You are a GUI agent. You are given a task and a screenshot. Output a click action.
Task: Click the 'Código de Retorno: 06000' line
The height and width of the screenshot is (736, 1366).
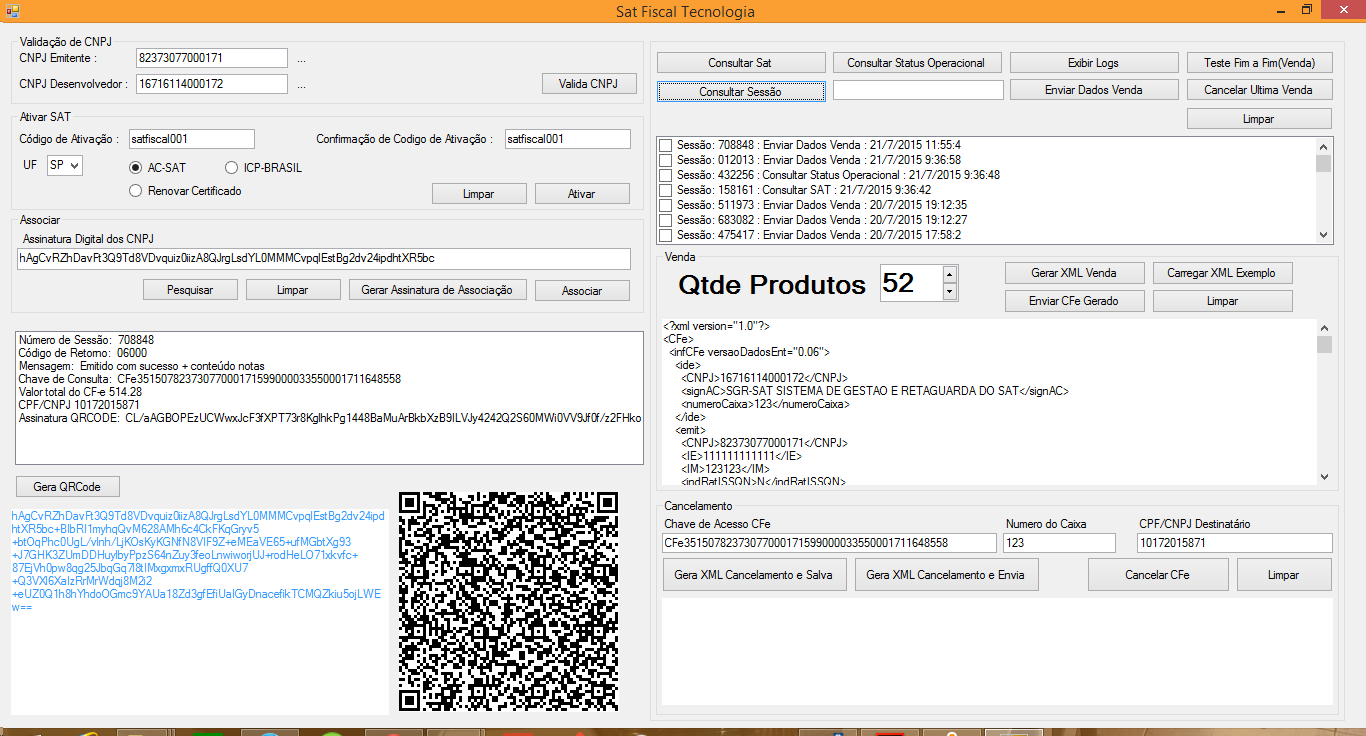tap(83, 353)
